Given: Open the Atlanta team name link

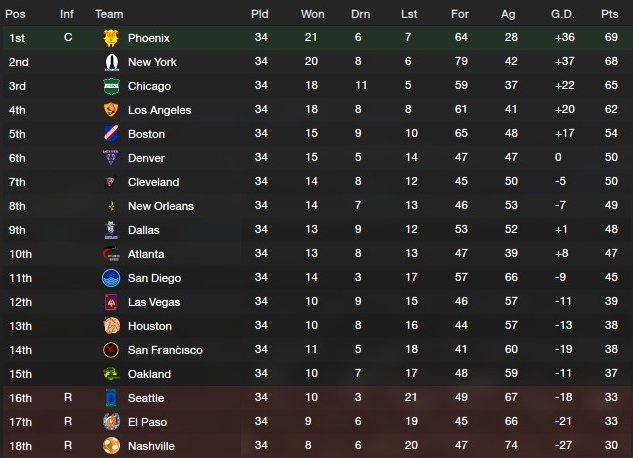Looking at the screenshot, I should (x=146, y=254).
